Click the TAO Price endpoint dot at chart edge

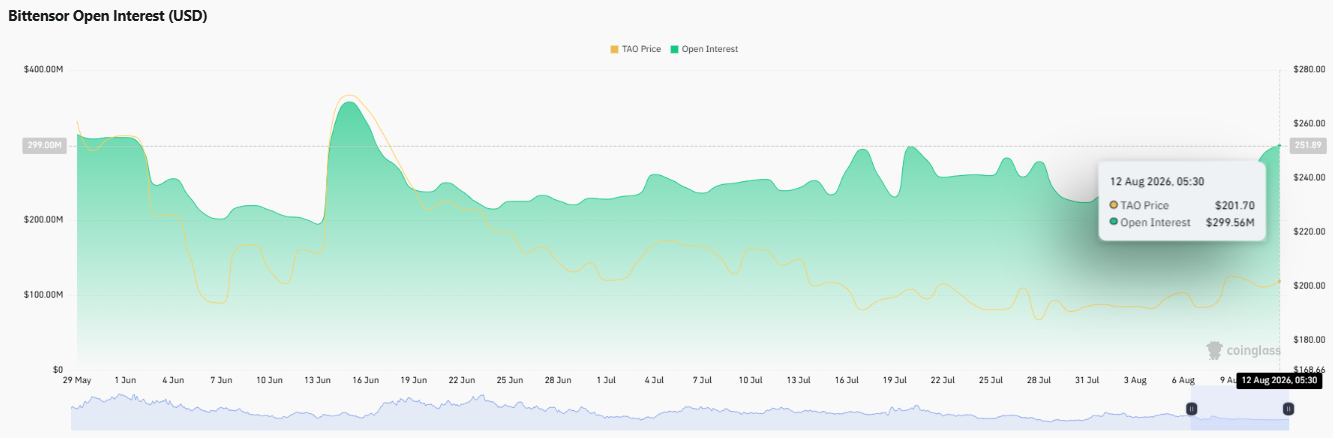(x=1280, y=281)
